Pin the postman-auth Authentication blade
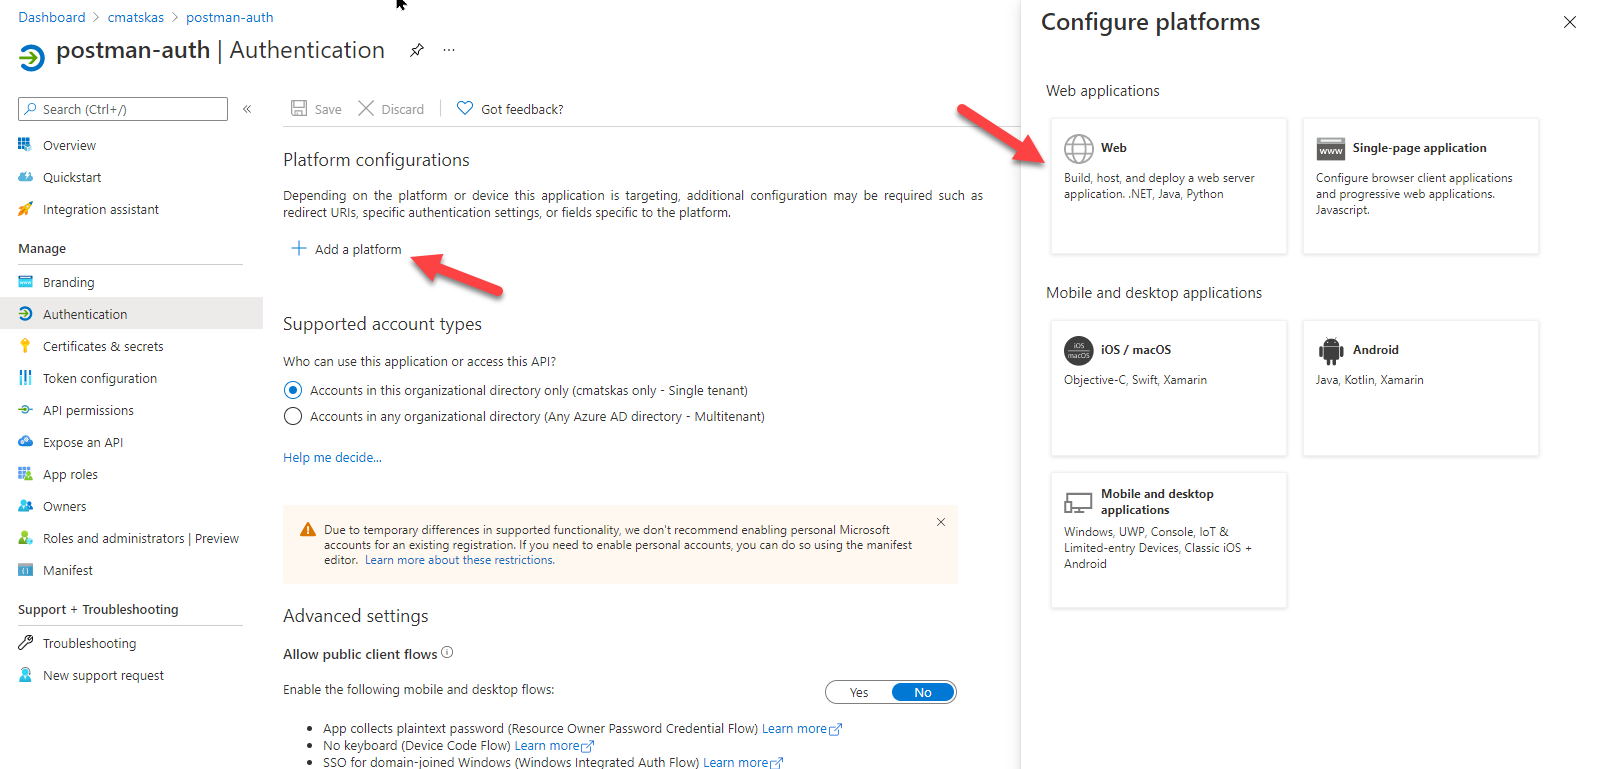 417,50
